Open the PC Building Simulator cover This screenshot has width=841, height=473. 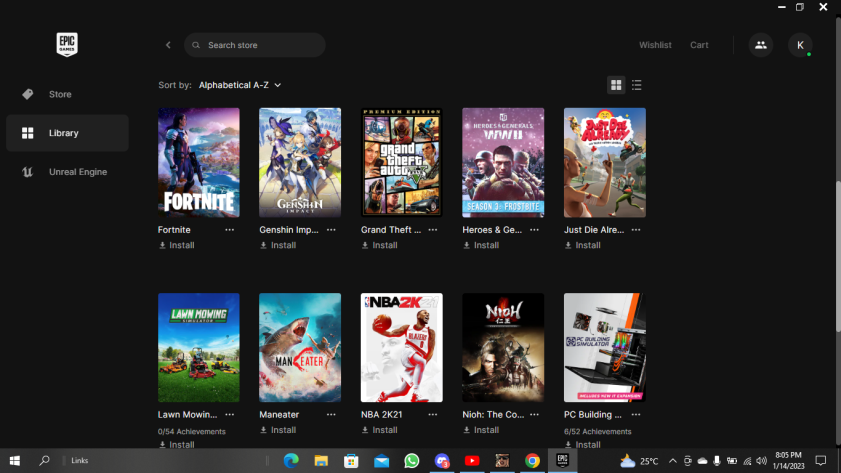point(604,348)
